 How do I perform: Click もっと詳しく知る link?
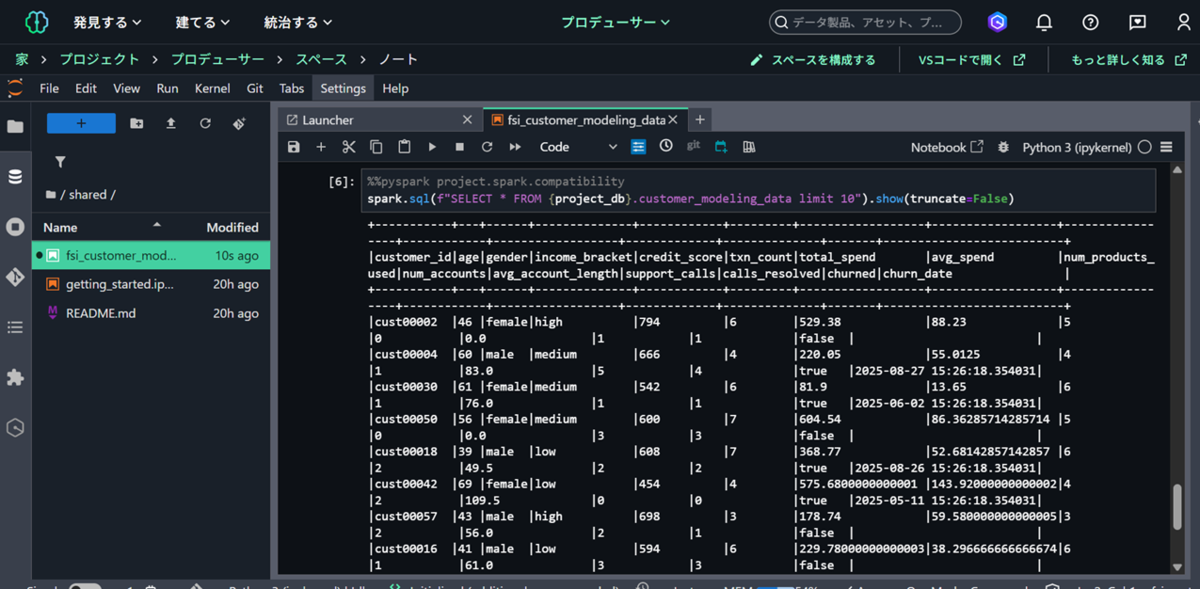coord(1130,60)
